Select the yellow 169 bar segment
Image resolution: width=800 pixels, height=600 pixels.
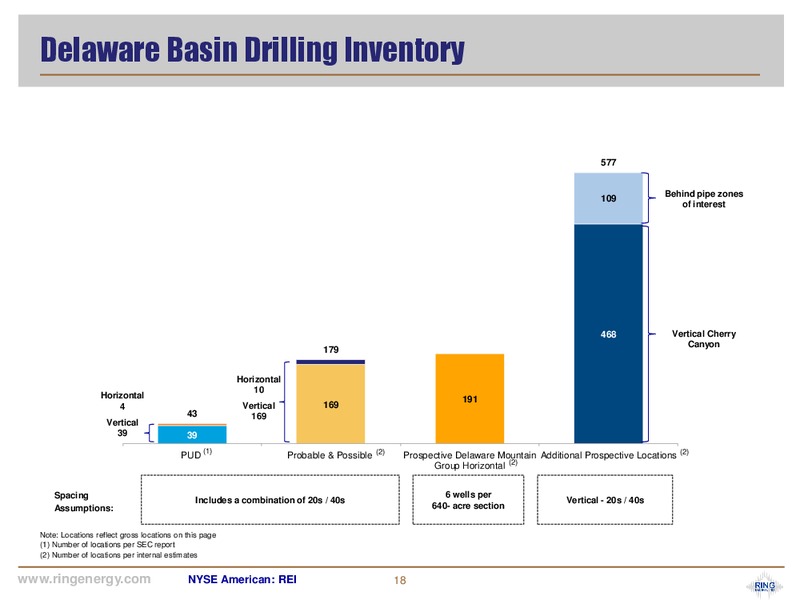331,404
